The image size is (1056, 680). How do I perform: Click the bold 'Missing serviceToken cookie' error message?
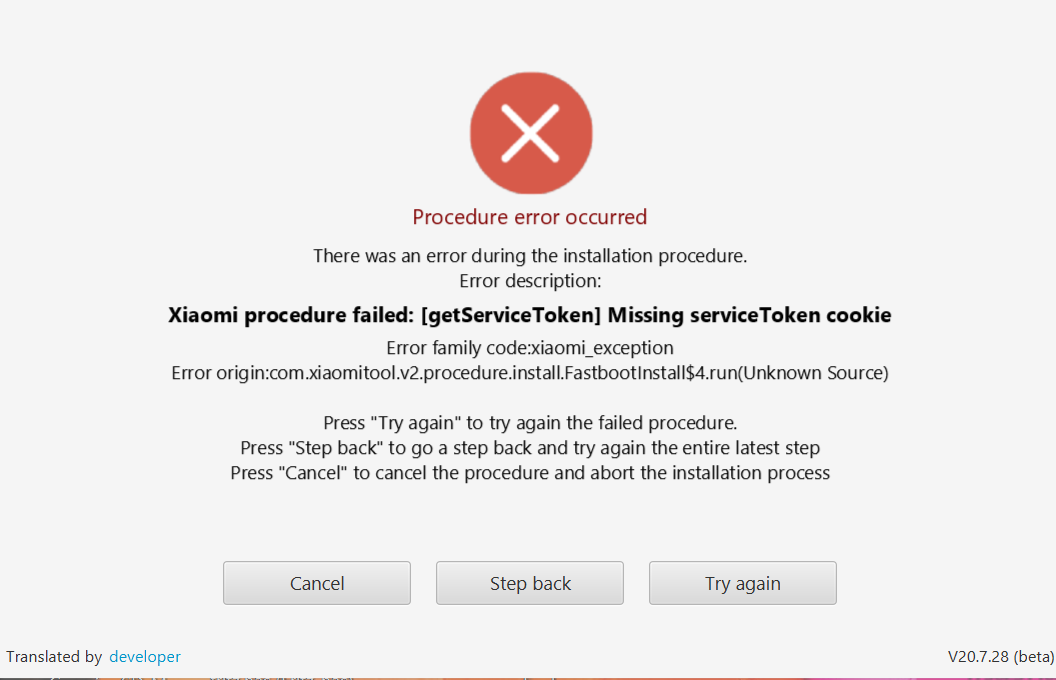(749, 315)
